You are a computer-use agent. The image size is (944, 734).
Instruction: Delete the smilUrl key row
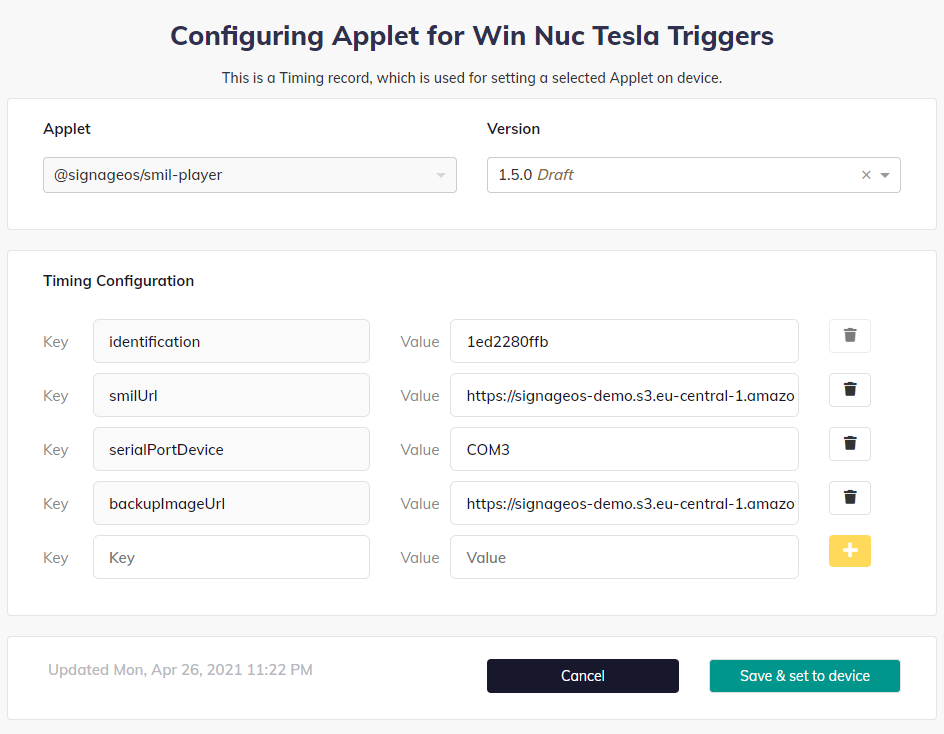[x=850, y=390]
